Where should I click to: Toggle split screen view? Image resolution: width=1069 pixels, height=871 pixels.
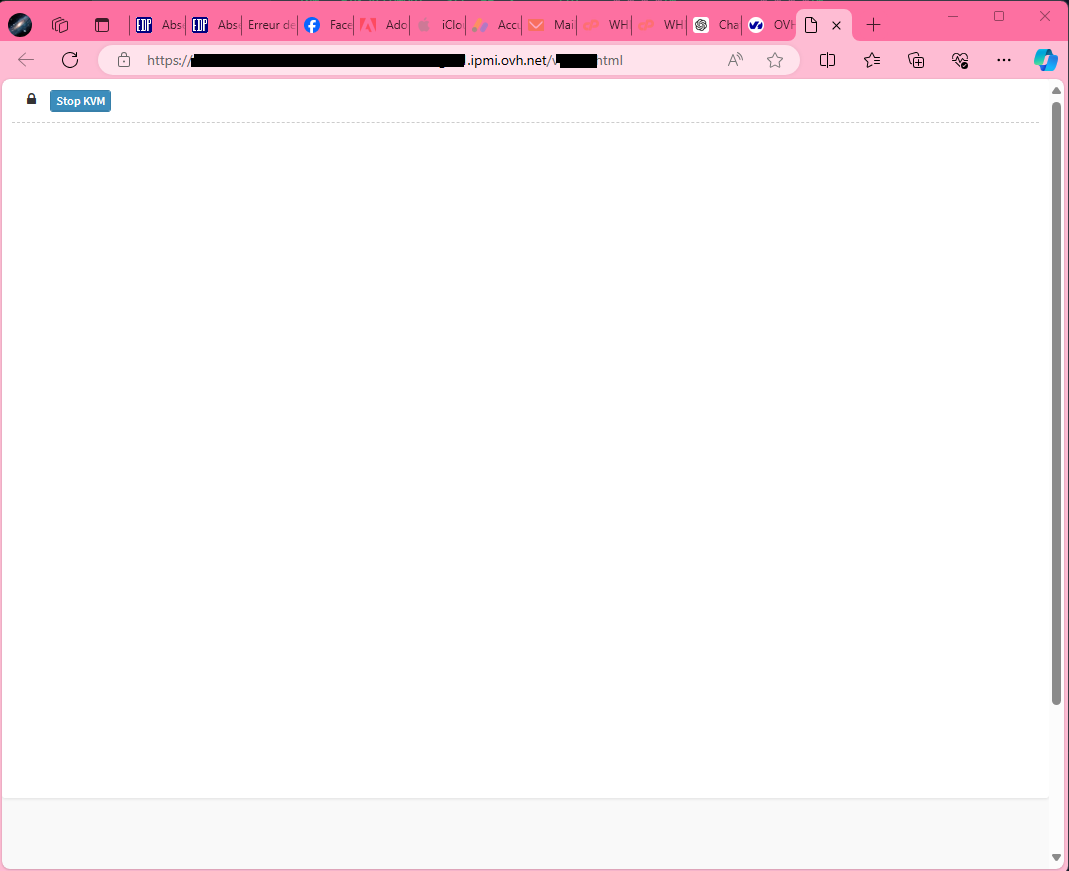coord(827,60)
